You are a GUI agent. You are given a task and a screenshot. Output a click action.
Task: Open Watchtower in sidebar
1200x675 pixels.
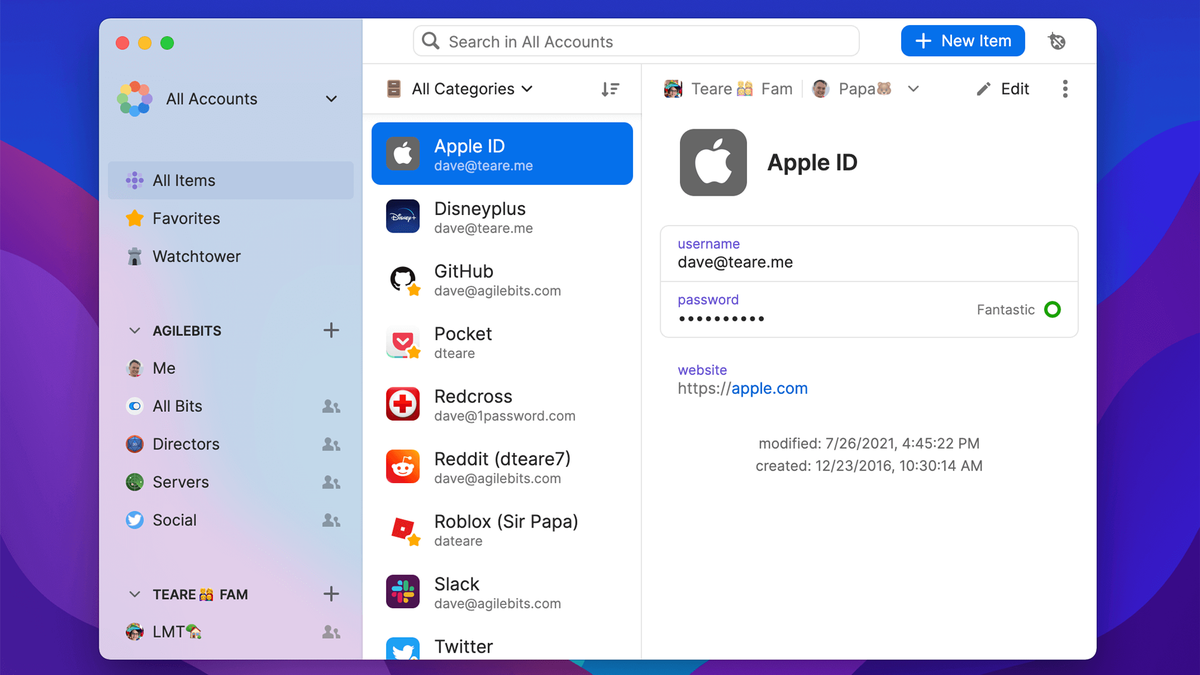click(230, 256)
